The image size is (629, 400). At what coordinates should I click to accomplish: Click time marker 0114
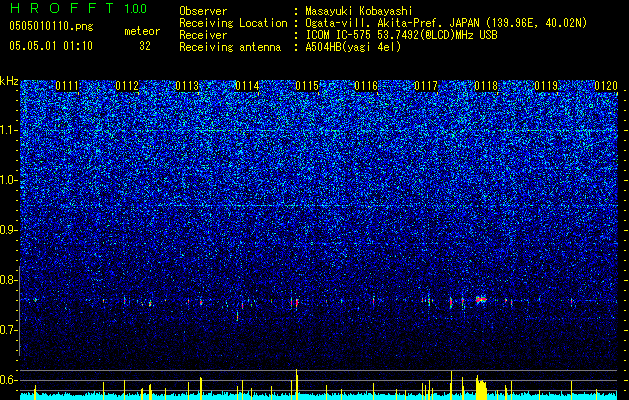click(247, 86)
